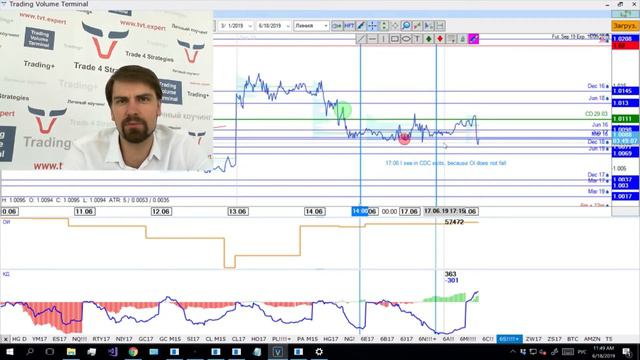Switch to the BTC tab
This screenshot has height=360, width=640.
pyautogui.click(x=573, y=339)
